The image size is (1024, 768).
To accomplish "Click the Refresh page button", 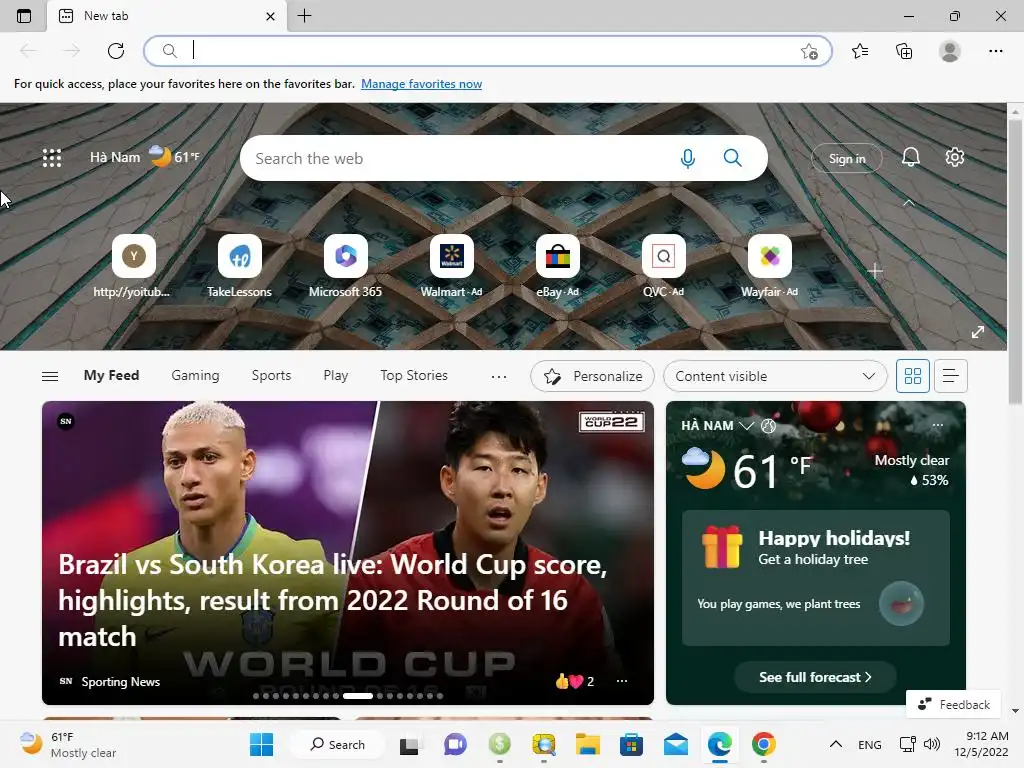I will (116, 51).
